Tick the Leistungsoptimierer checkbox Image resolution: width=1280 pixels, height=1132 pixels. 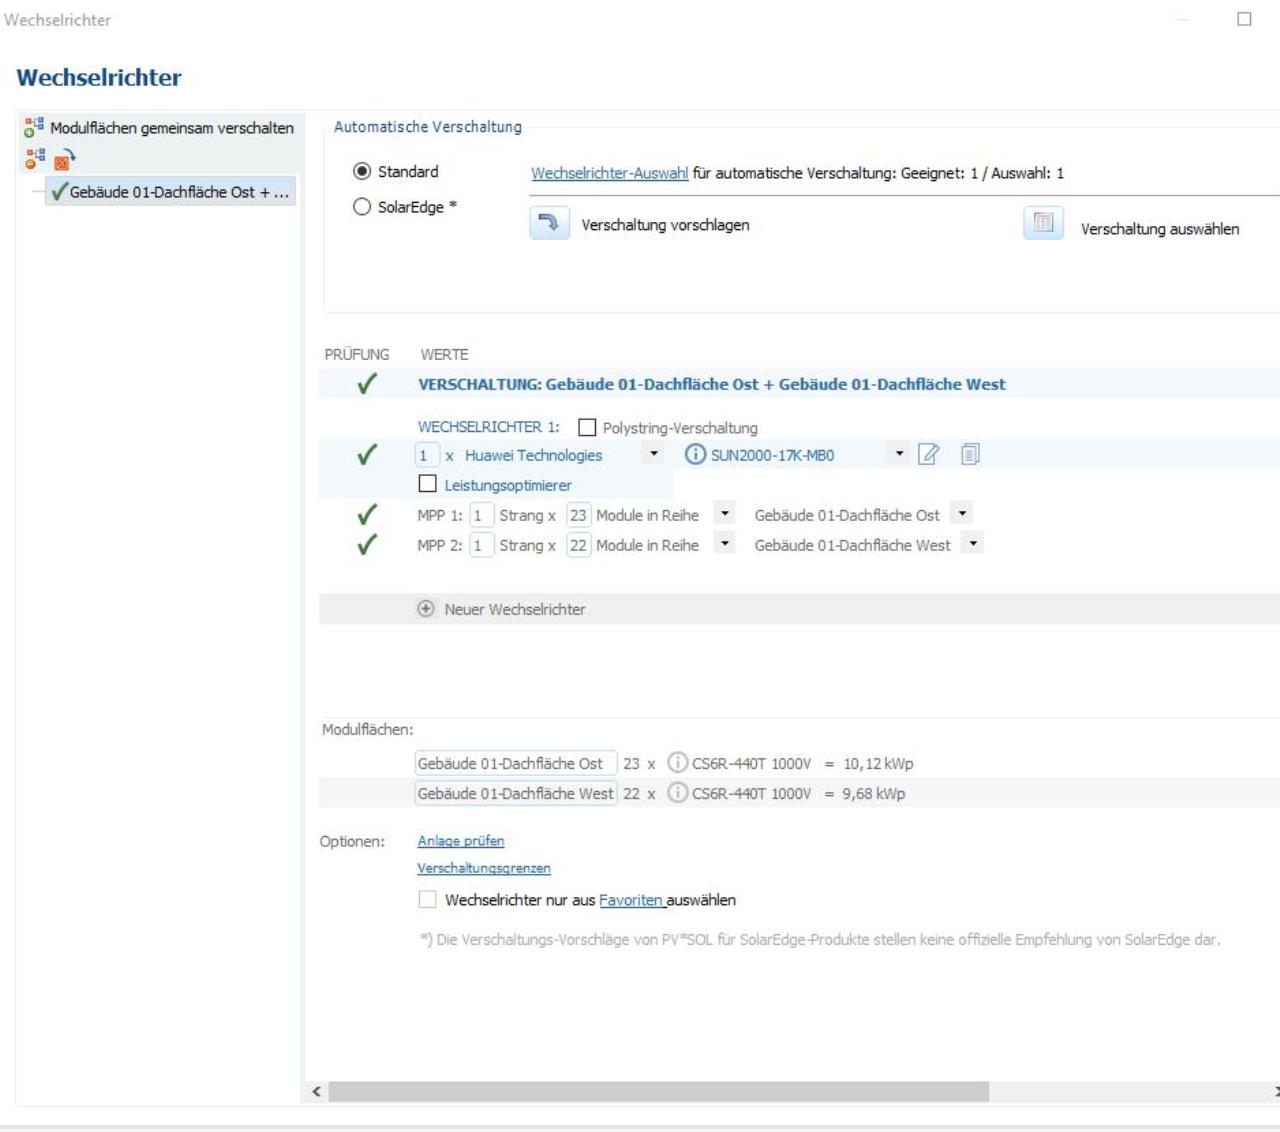(x=428, y=485)
